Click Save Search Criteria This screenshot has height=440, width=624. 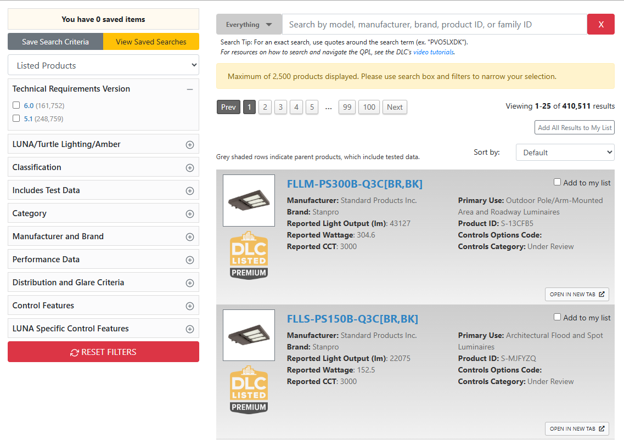(55, 42)
